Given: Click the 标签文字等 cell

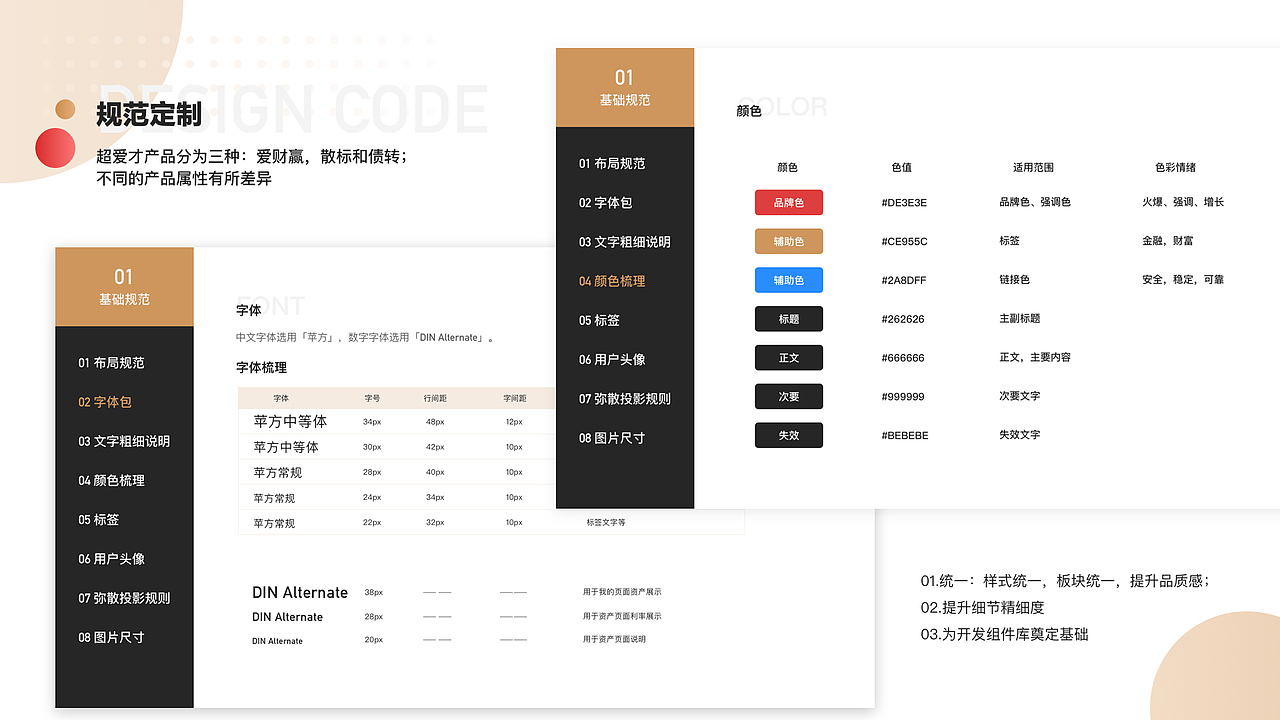Looking at the screenshot, I should pyautogui.click(x=606, y=523).
